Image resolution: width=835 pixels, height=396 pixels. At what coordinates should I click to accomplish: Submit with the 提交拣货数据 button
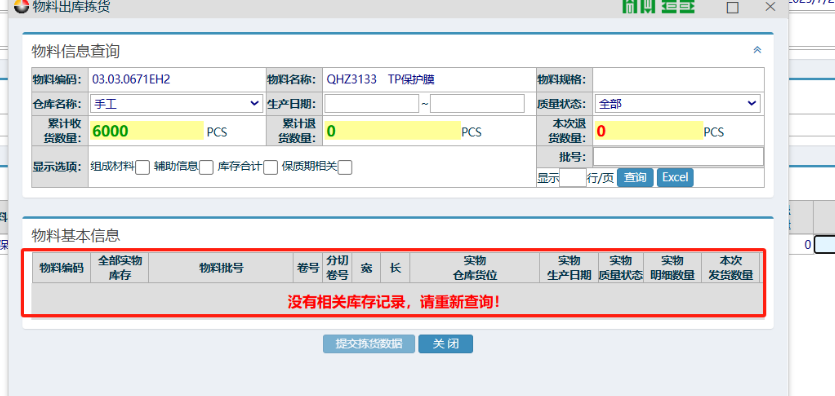pos(369,344)
